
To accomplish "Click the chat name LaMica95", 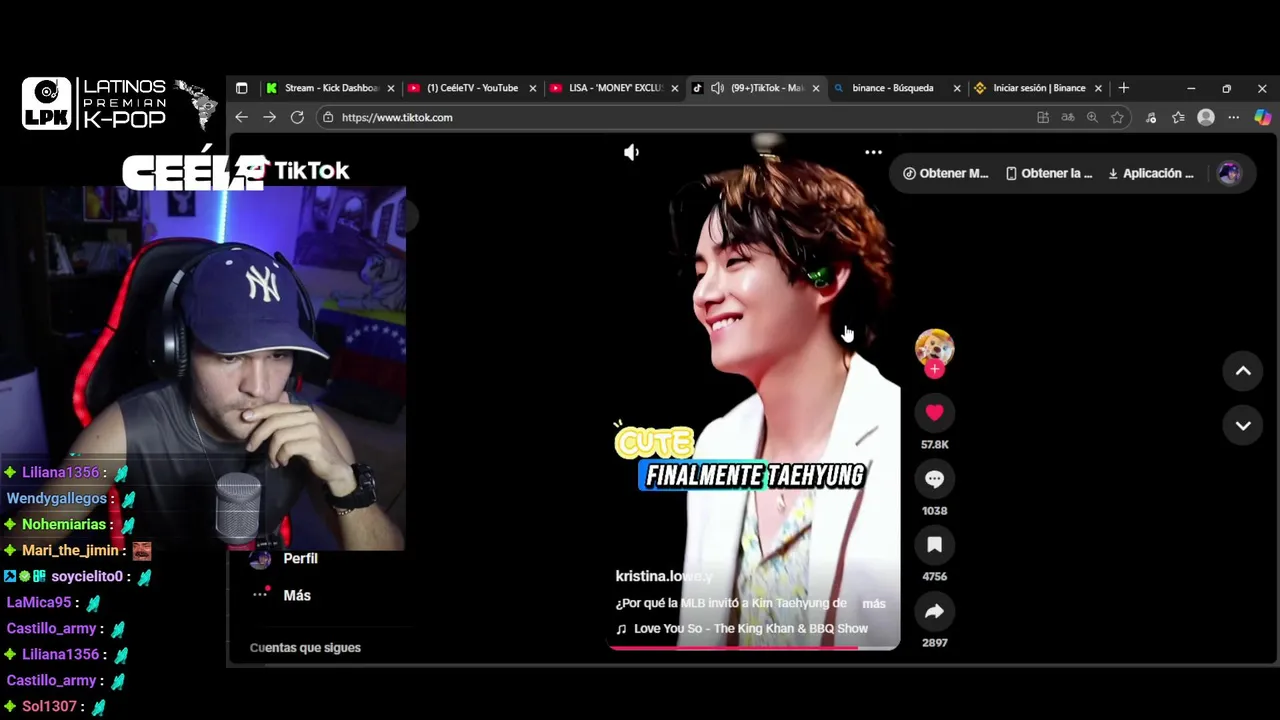I will click(39, 602).
